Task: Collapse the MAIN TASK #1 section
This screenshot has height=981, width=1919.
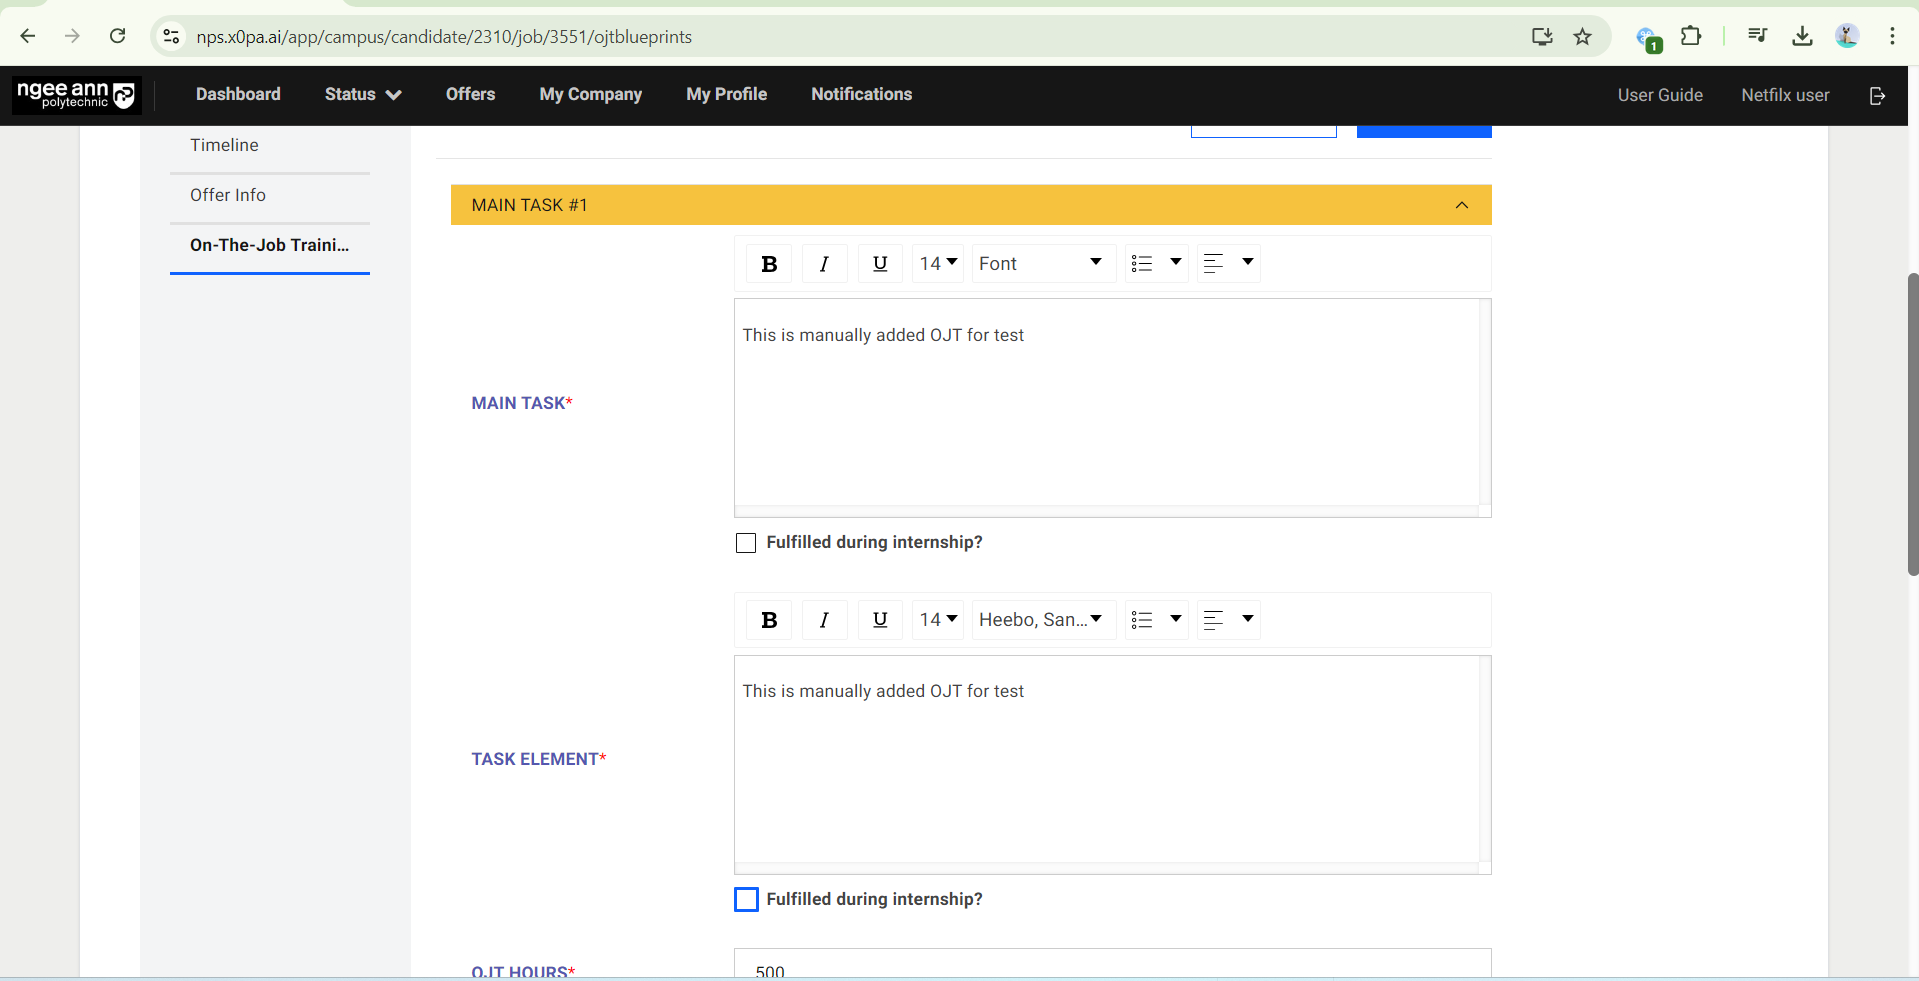Action: tap(1461, 205)
